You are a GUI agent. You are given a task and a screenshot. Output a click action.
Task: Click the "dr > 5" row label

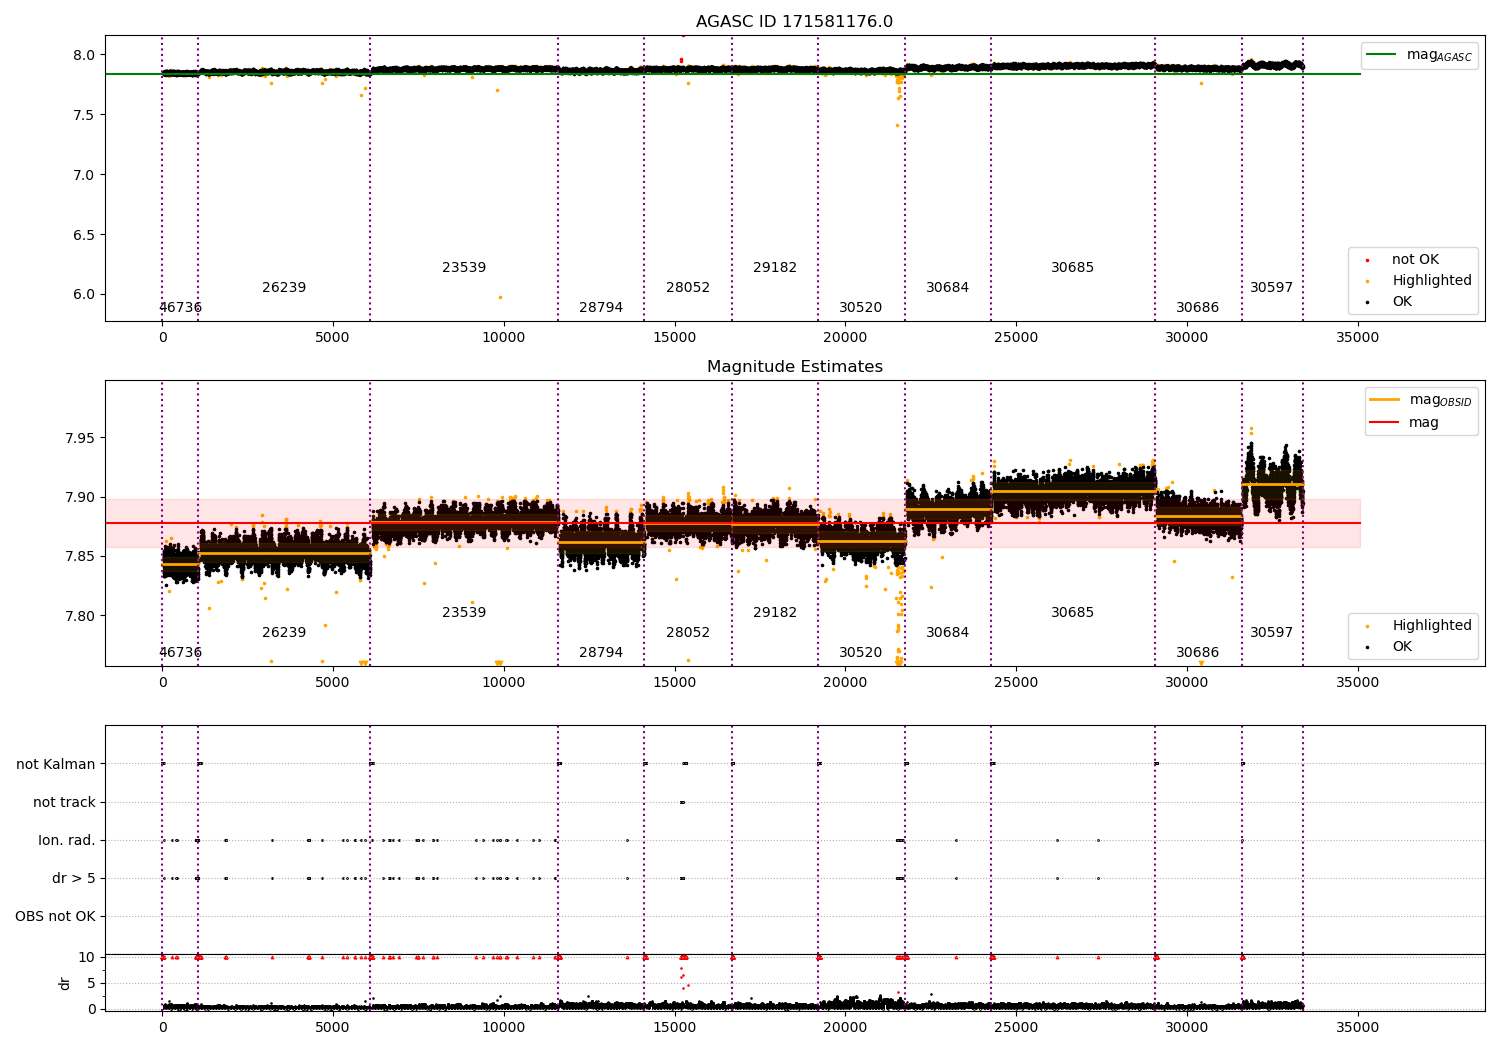(74, 879)
